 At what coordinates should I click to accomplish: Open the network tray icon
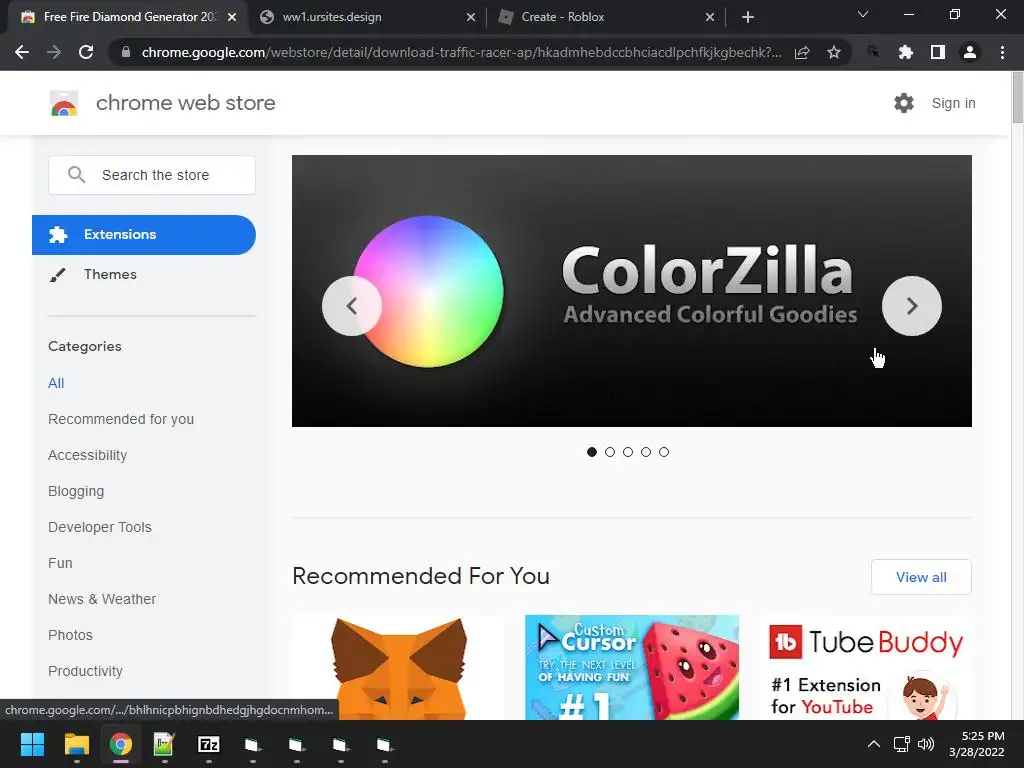tap(902, 744)
